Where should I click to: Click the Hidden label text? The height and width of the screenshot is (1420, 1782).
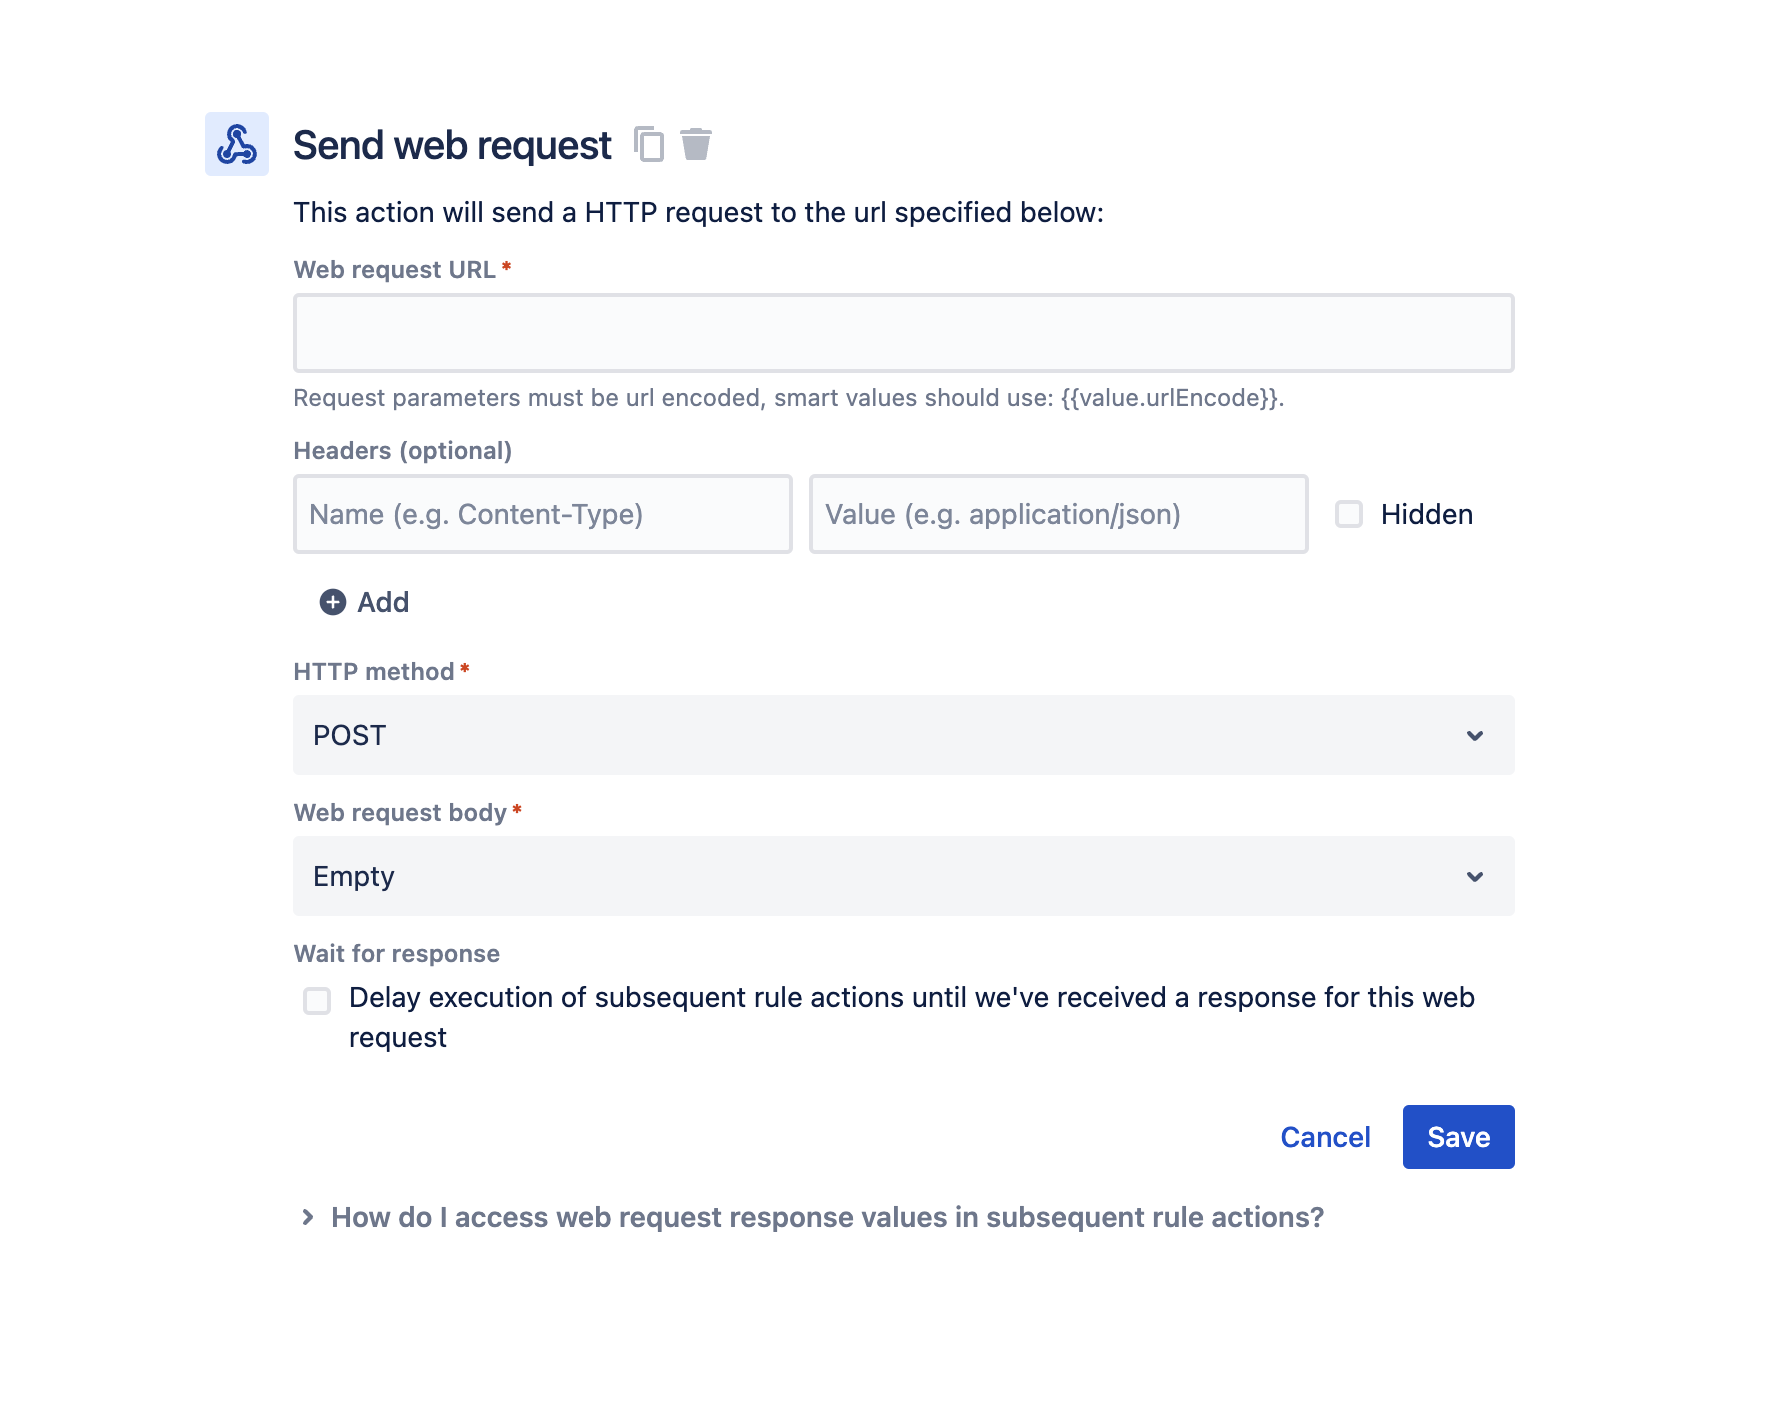(x=1426, y=514)
